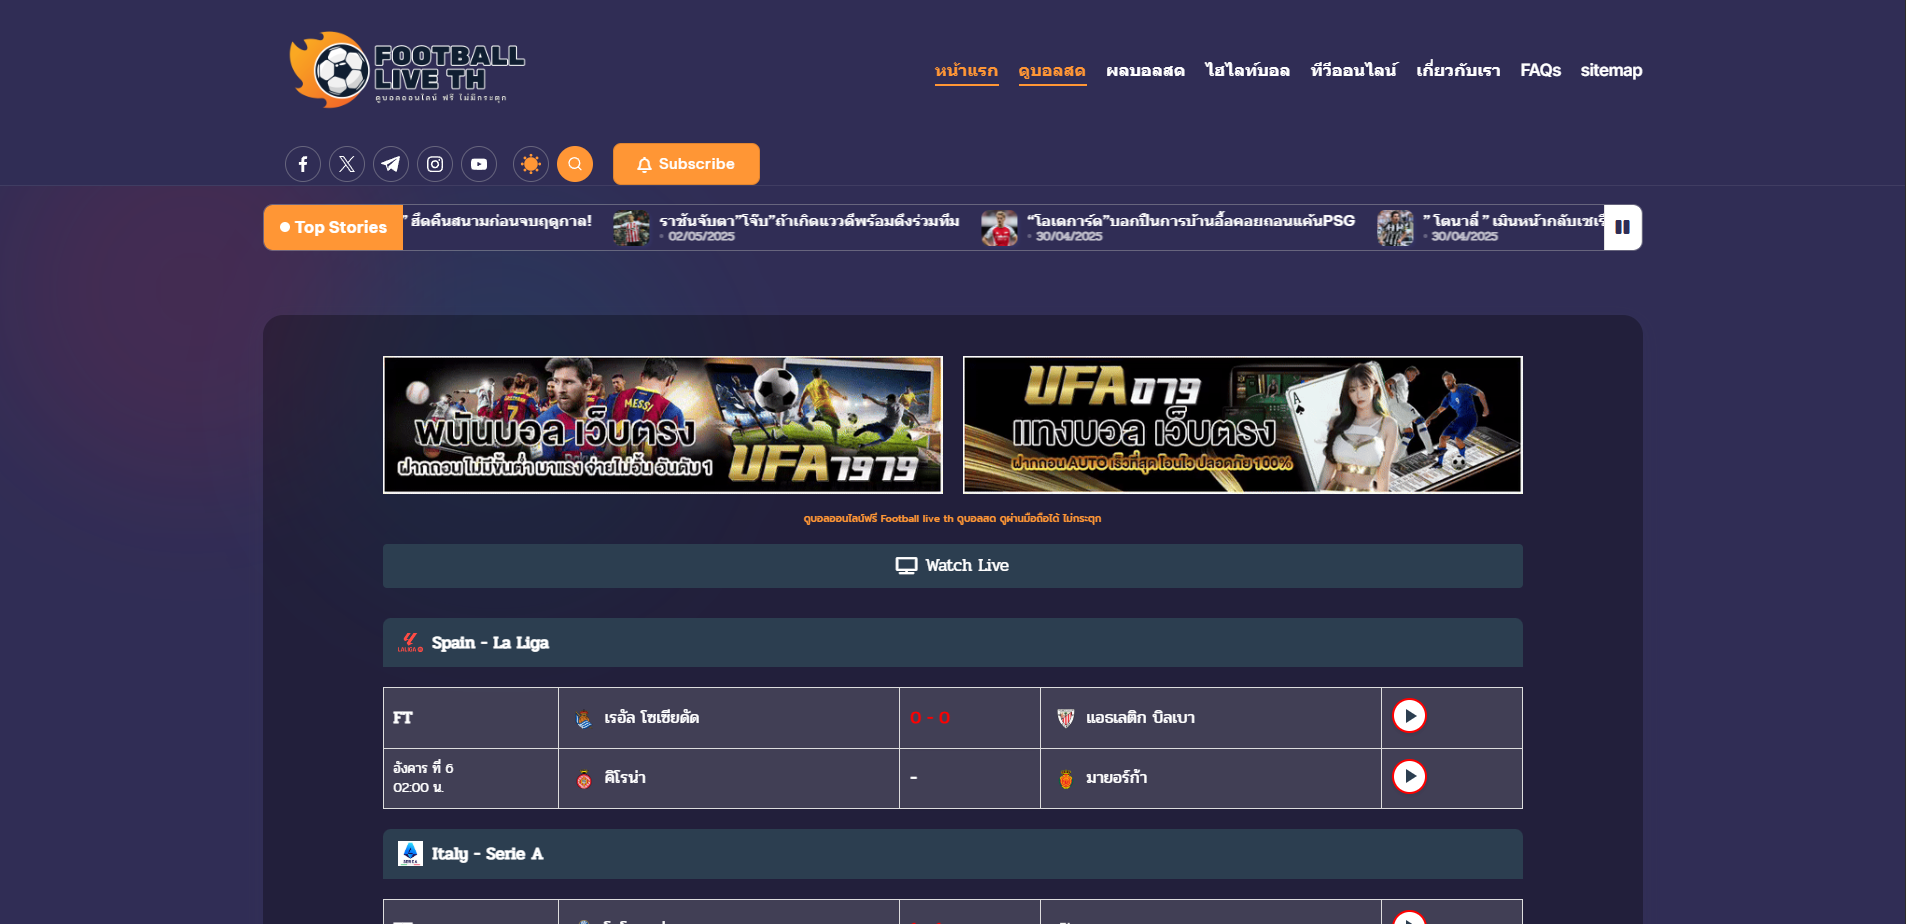The width and height of the screenshot is (1906, 924).
Task: Click orange tagline text under banners
Action: pos(952,519)
